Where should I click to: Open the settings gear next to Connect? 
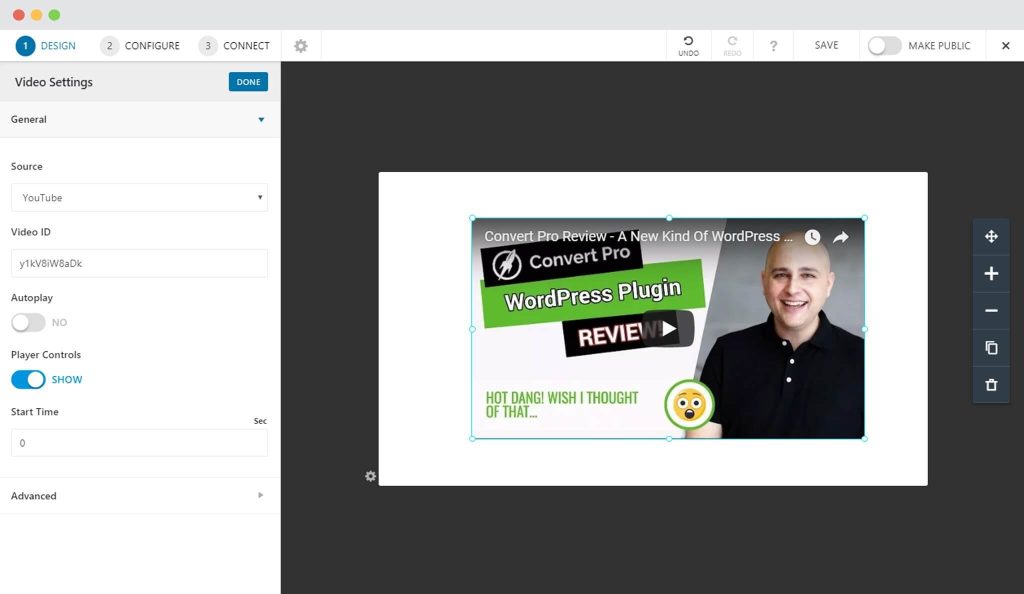[300, 46]
